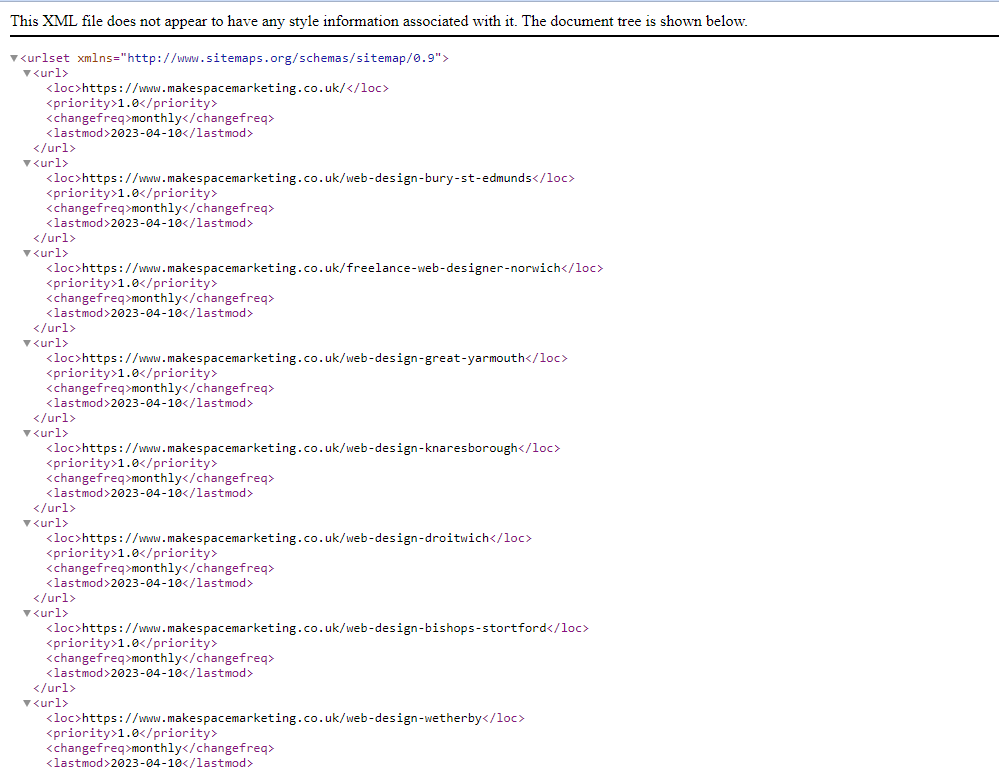Click lastmod 2023-04-10 under knaresborough url

[150, 493]
